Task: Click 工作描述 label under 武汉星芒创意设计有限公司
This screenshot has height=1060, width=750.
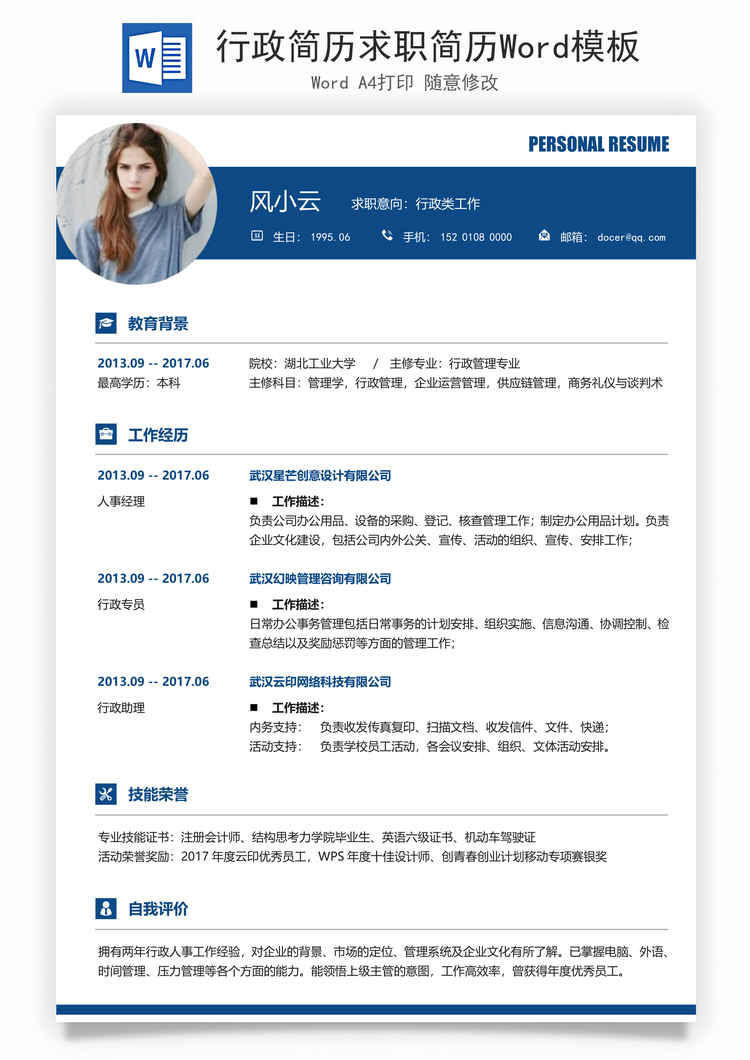Action: (x=298, y=502)
